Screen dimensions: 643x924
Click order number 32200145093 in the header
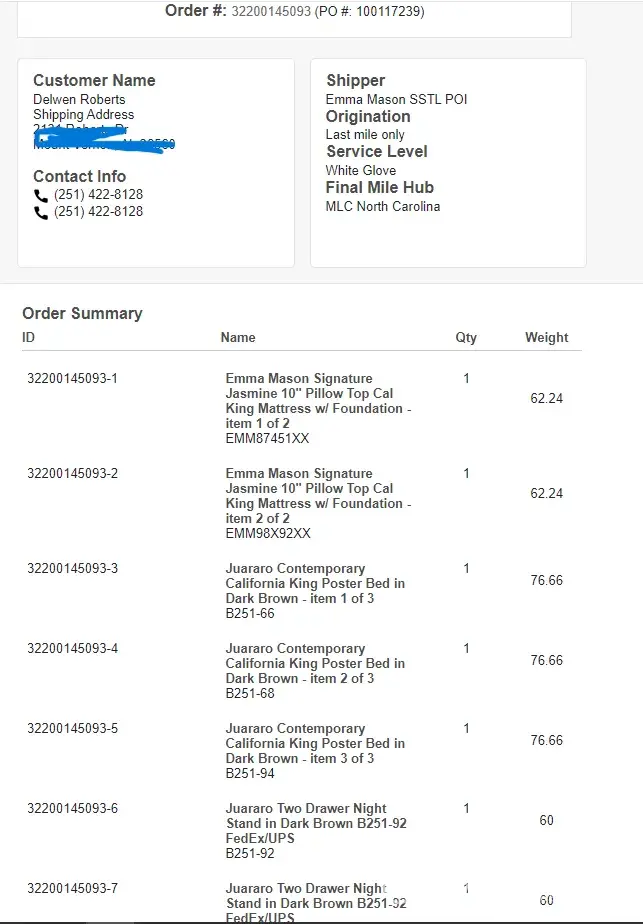(x=271, y=12)
